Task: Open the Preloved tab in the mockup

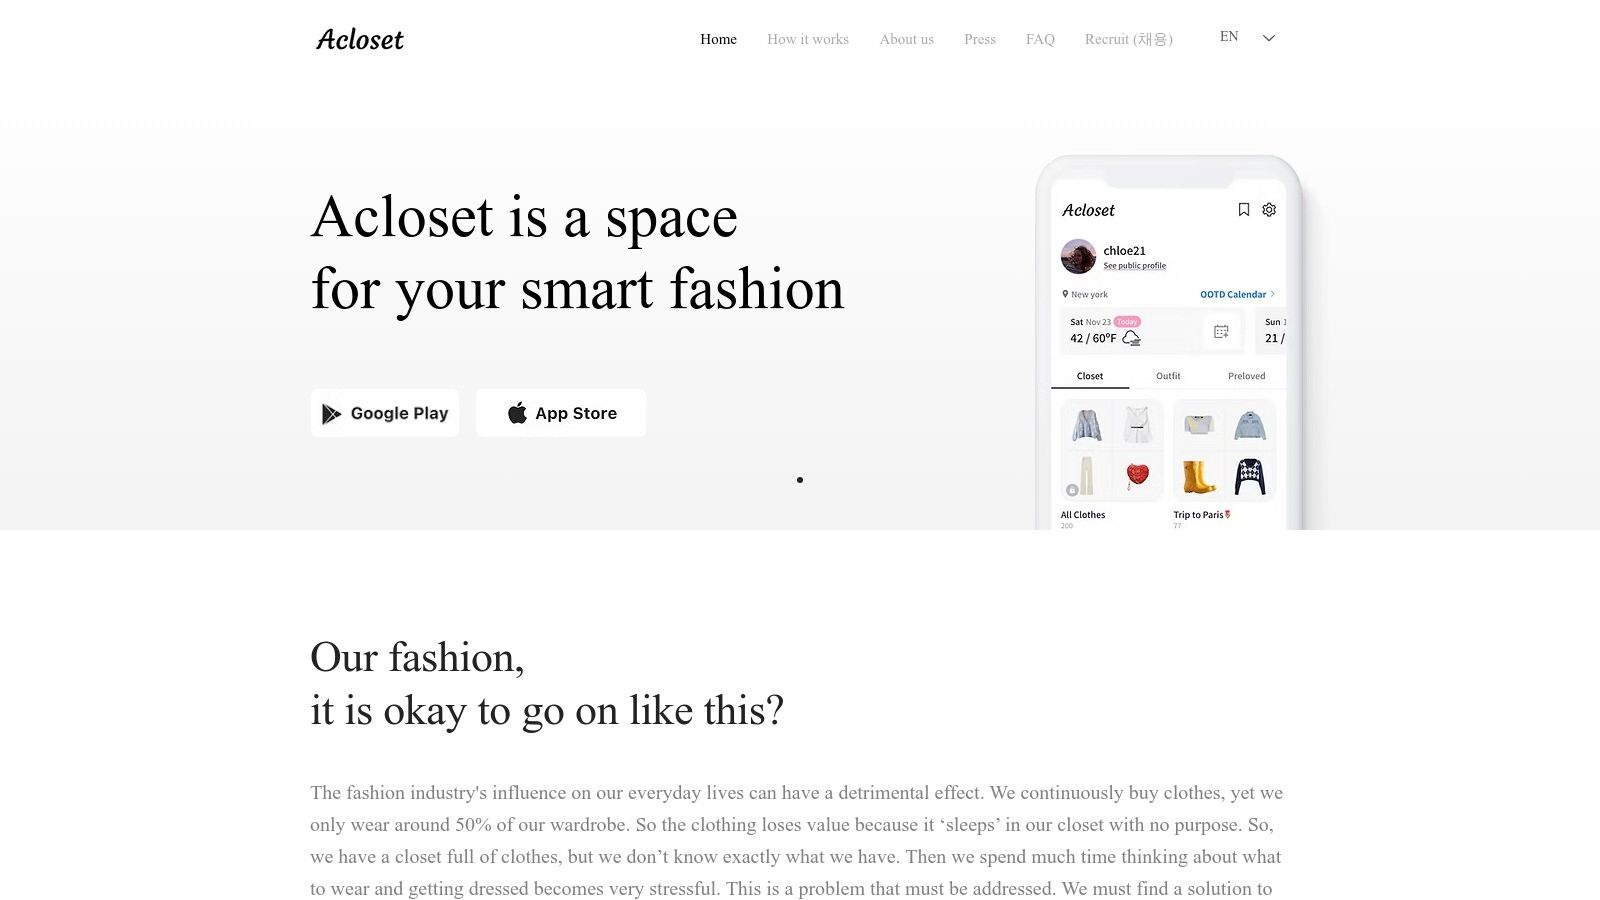Action: coord(1246,376)
